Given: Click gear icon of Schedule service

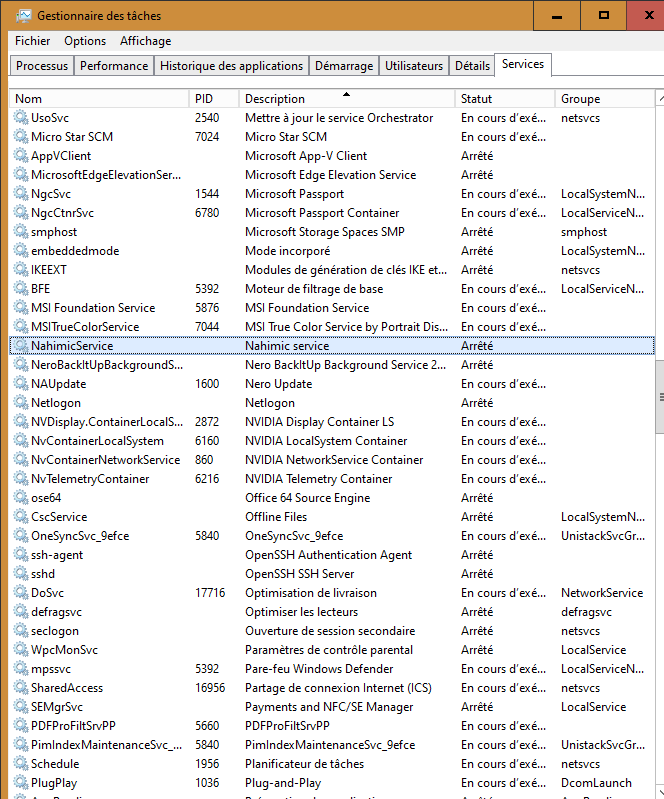Looking at the screenshot, I should point(21,763).
